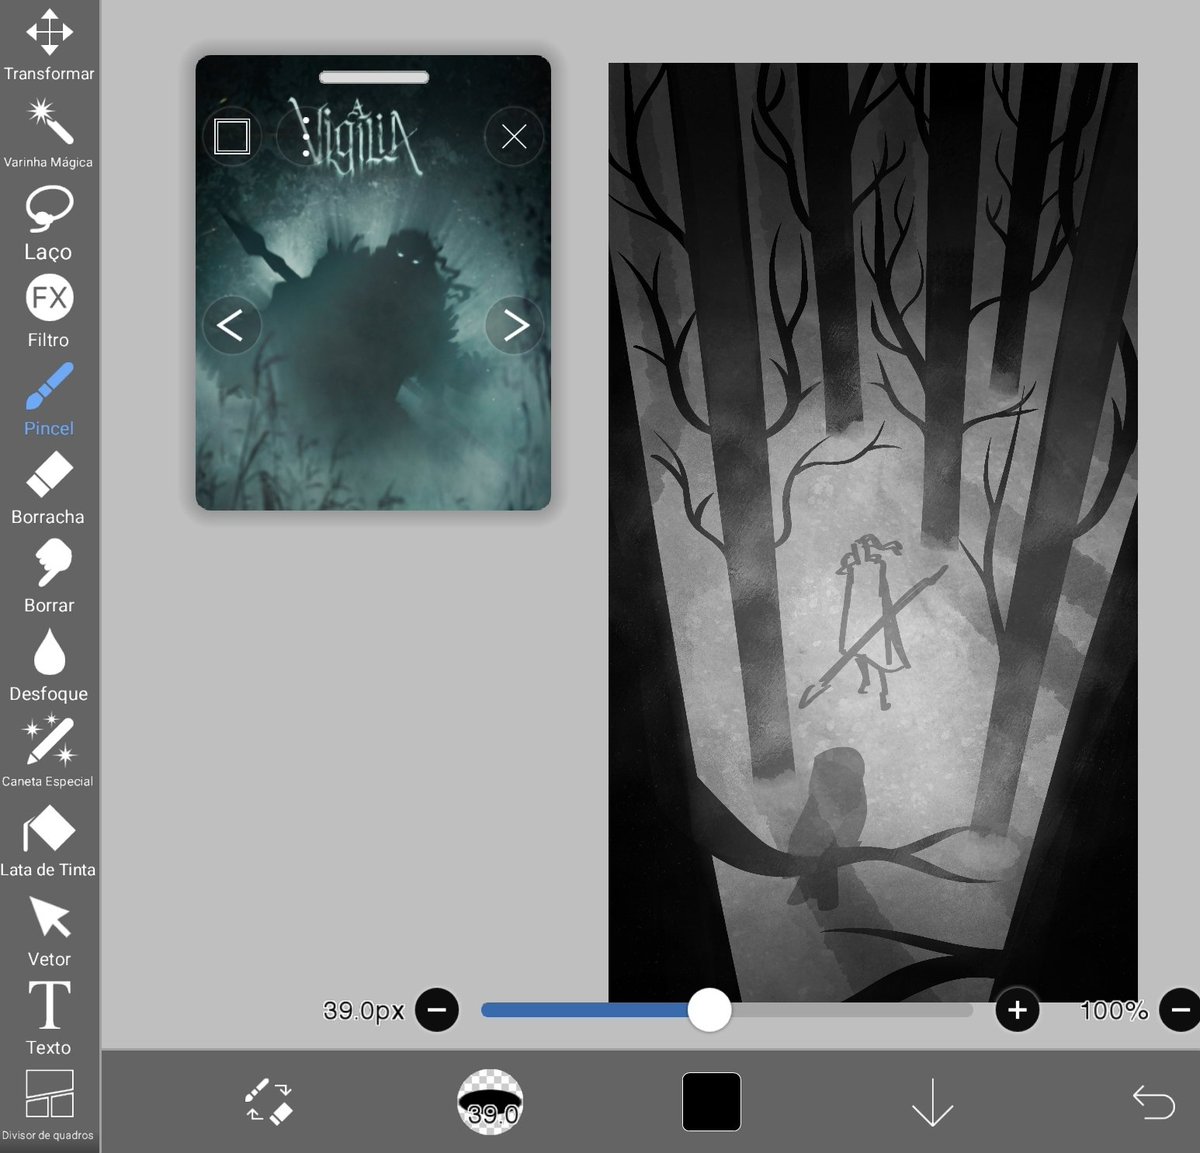Select the Laço lasso tool
Image resolution: width=1200 pixels, height=1153 pixels.
(x=48, y=224)
